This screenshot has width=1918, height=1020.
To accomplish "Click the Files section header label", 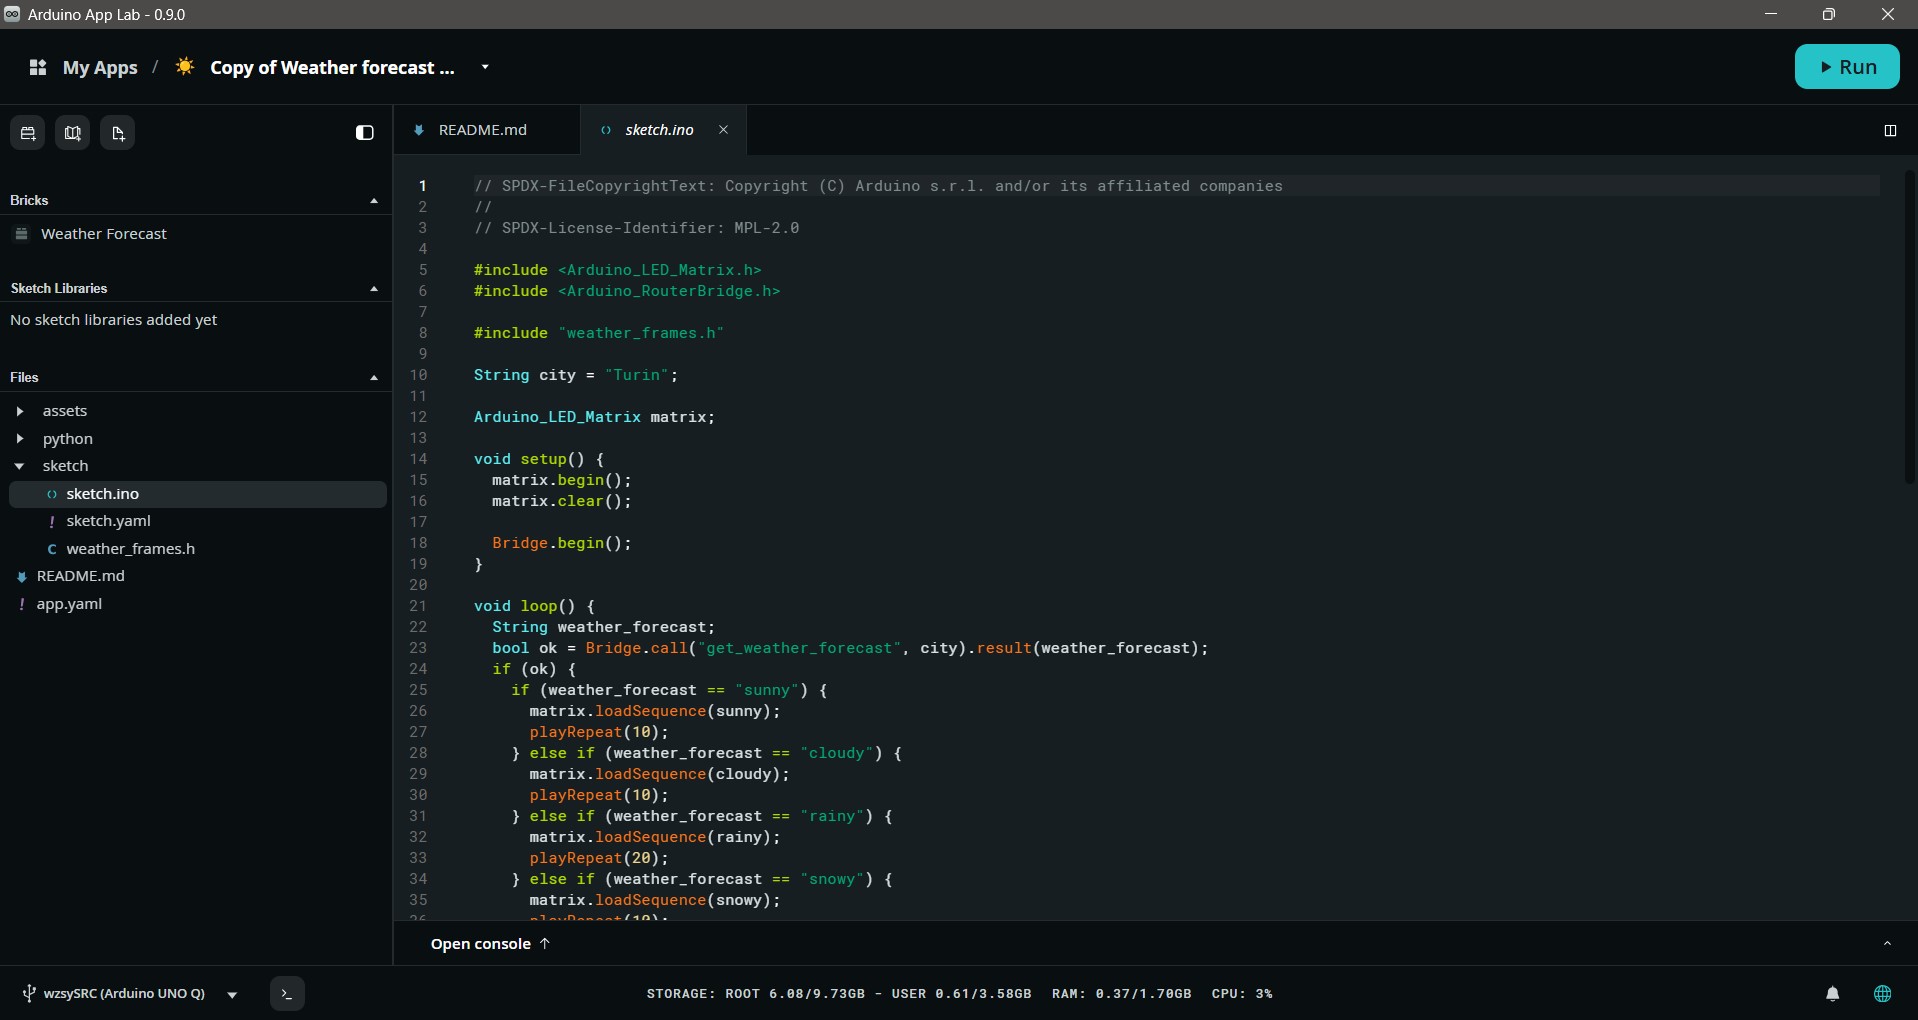I will click(x=24, y=378).
